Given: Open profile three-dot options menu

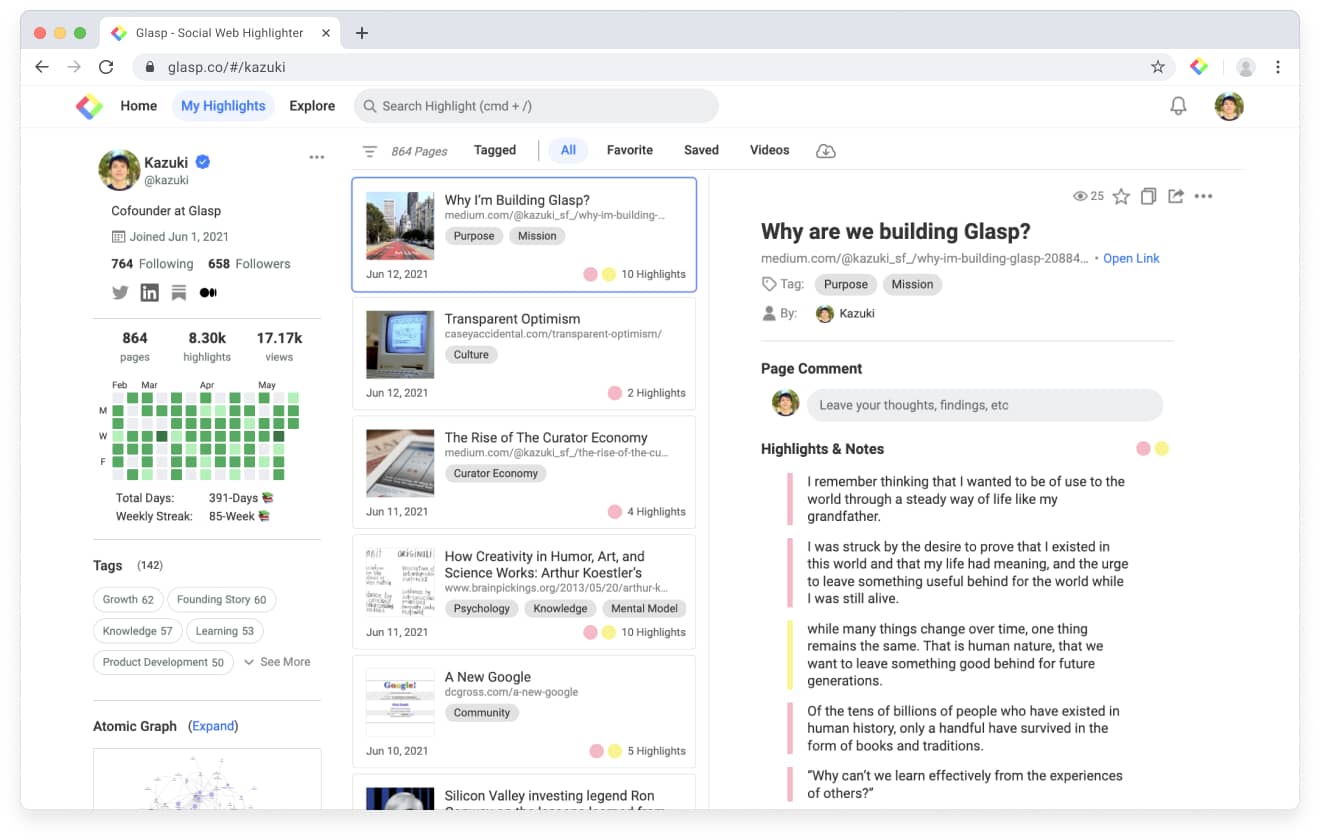Looking at the screenshot, I should tap(317, 157).
